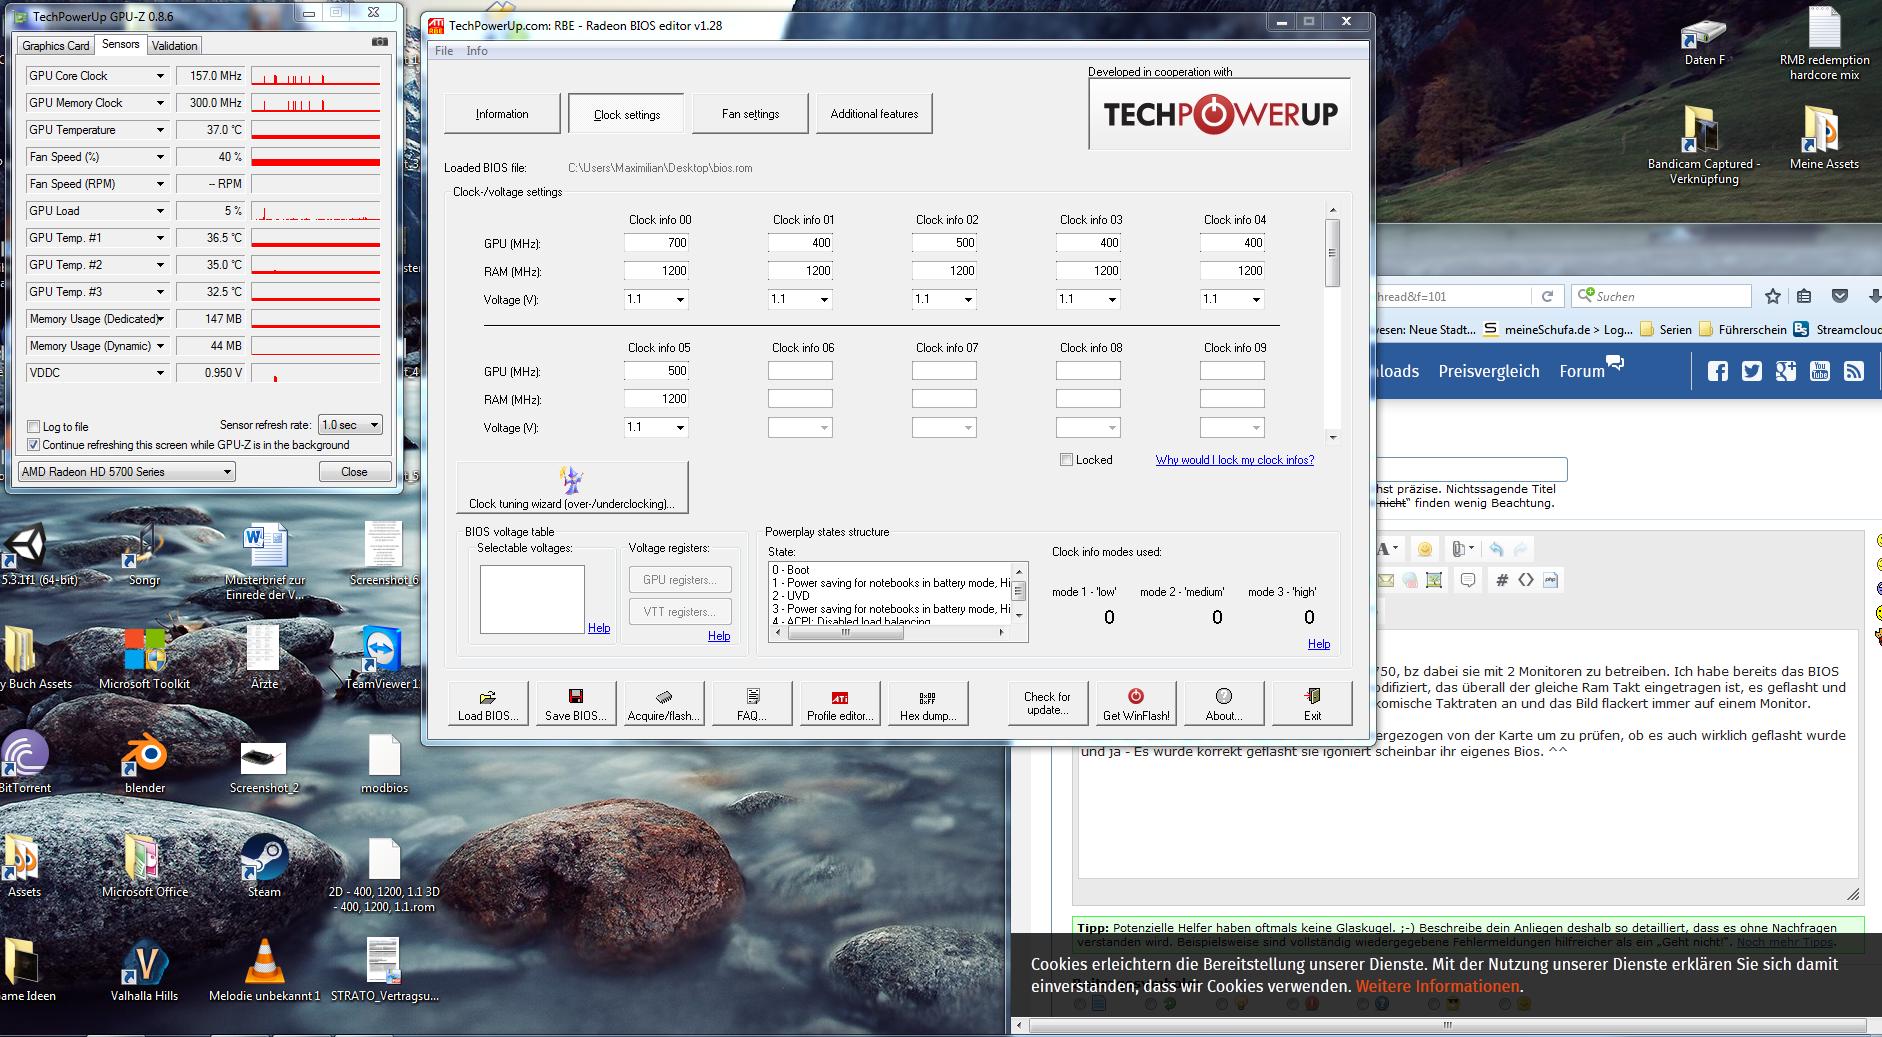
Task: Edit the RAM MHz field for Clock info 03
Action: coord(1088,271)
